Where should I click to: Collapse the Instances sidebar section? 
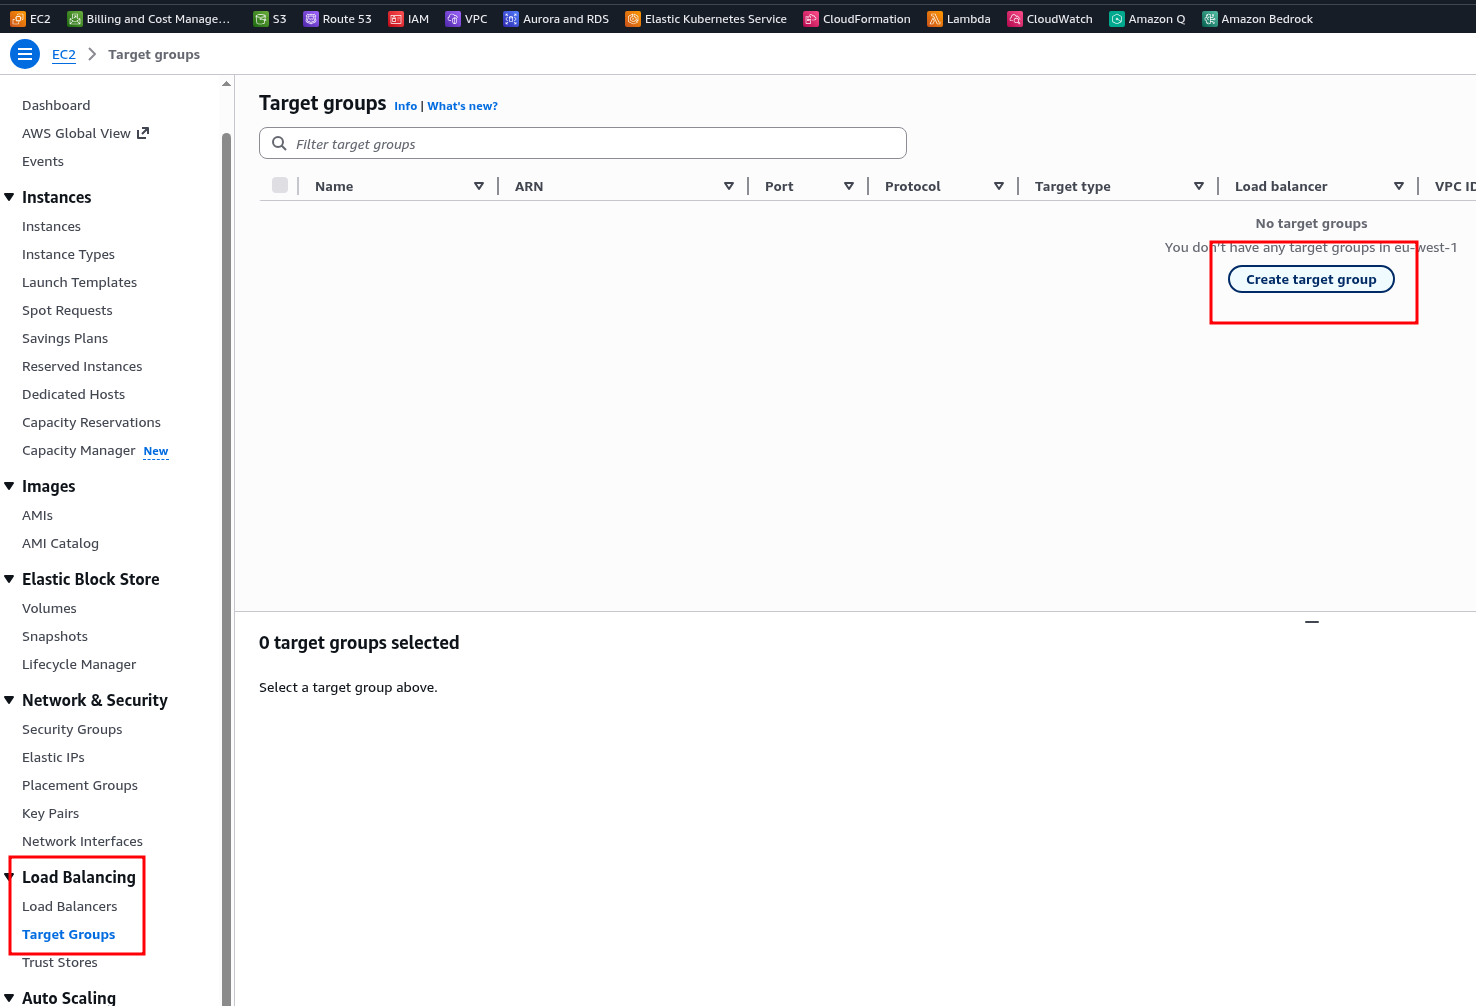click(9, 197)
